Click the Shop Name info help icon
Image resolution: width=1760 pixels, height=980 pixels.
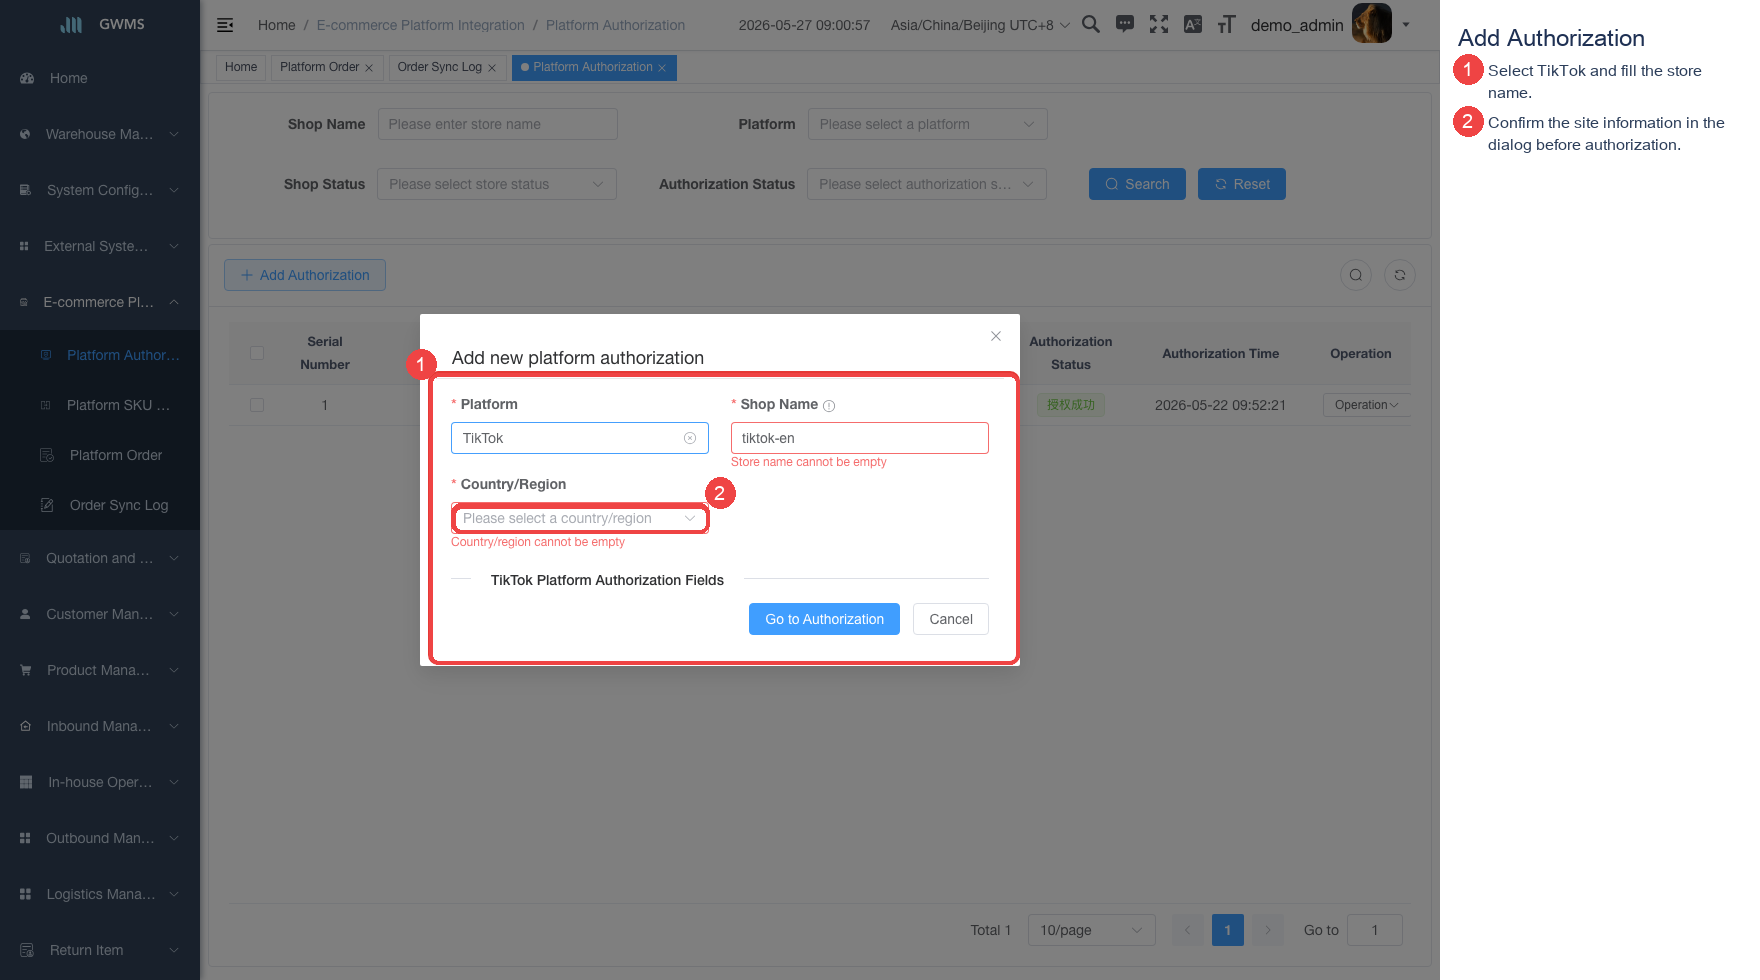(829, 405)
